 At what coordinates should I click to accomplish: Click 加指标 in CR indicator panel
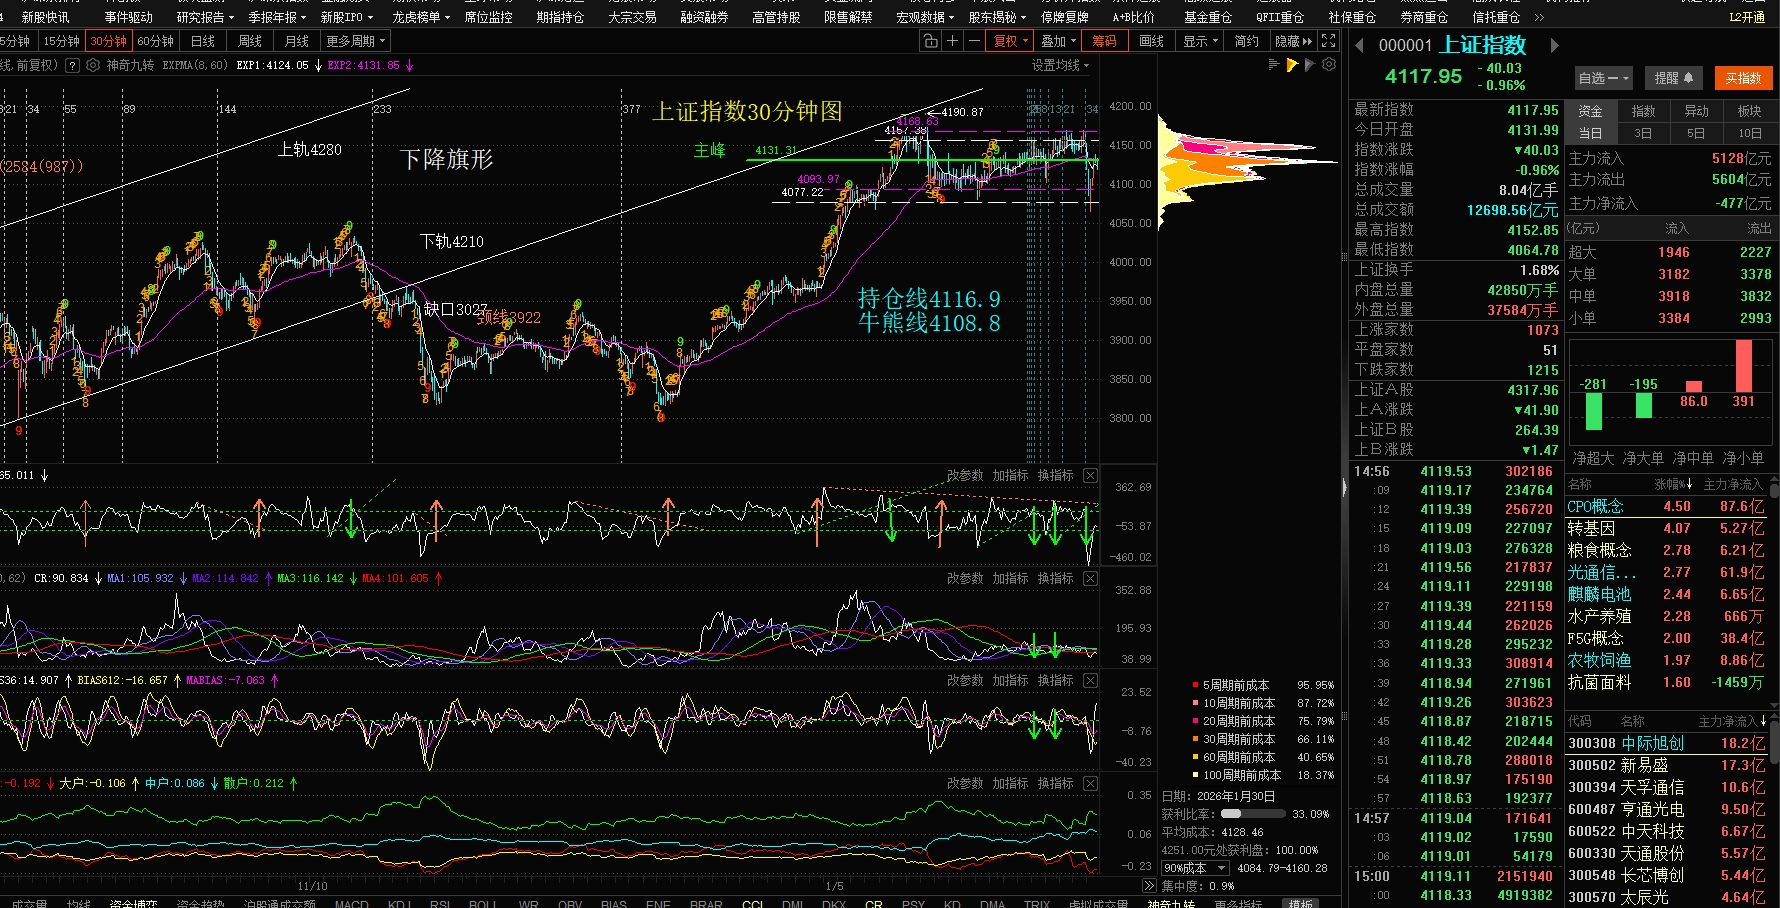coord(1010,579)
